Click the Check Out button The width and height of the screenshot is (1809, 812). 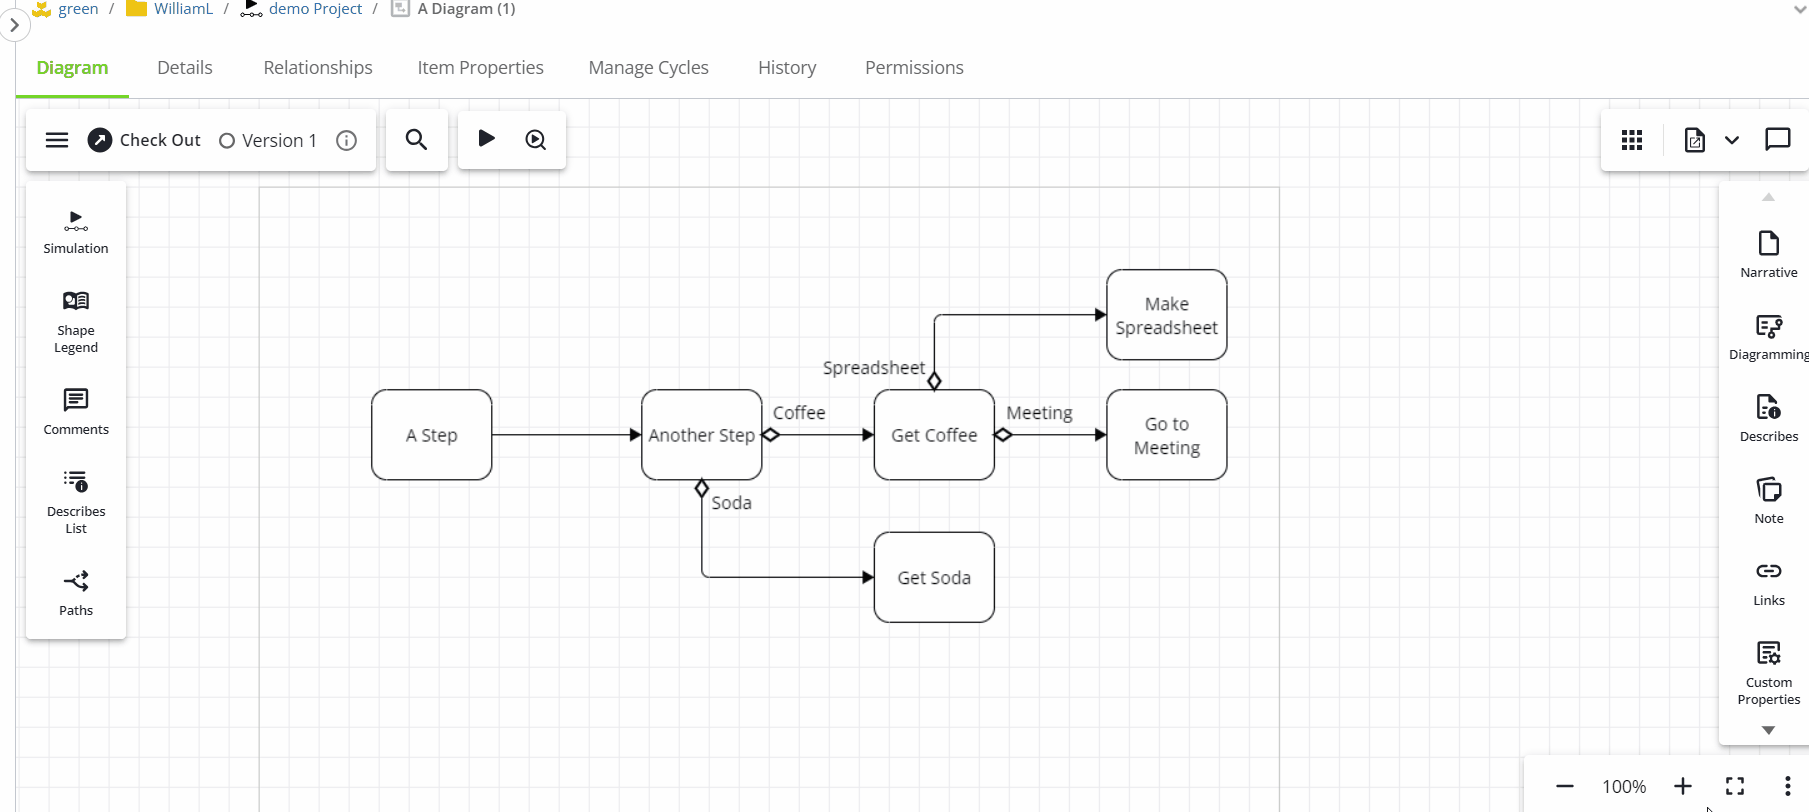[145, 140]
